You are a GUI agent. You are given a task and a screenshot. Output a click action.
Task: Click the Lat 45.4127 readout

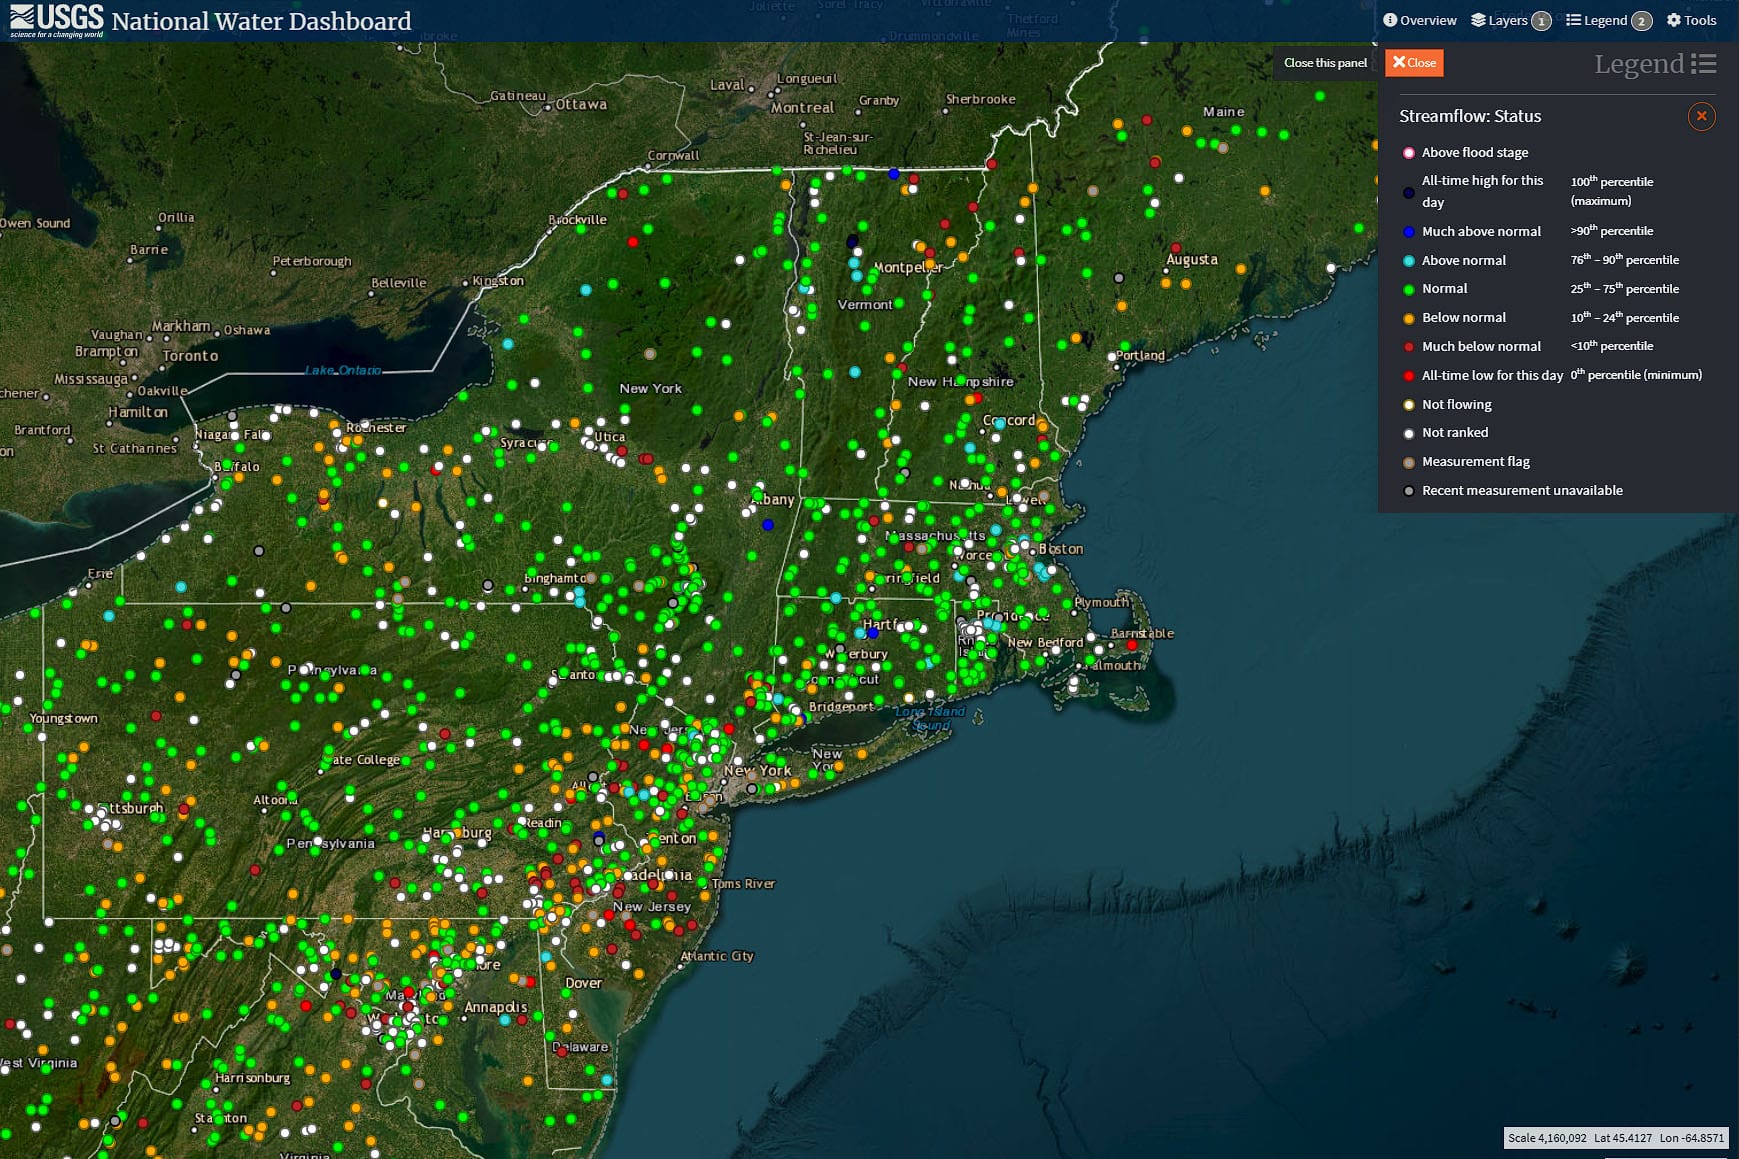(1623, 1138)
